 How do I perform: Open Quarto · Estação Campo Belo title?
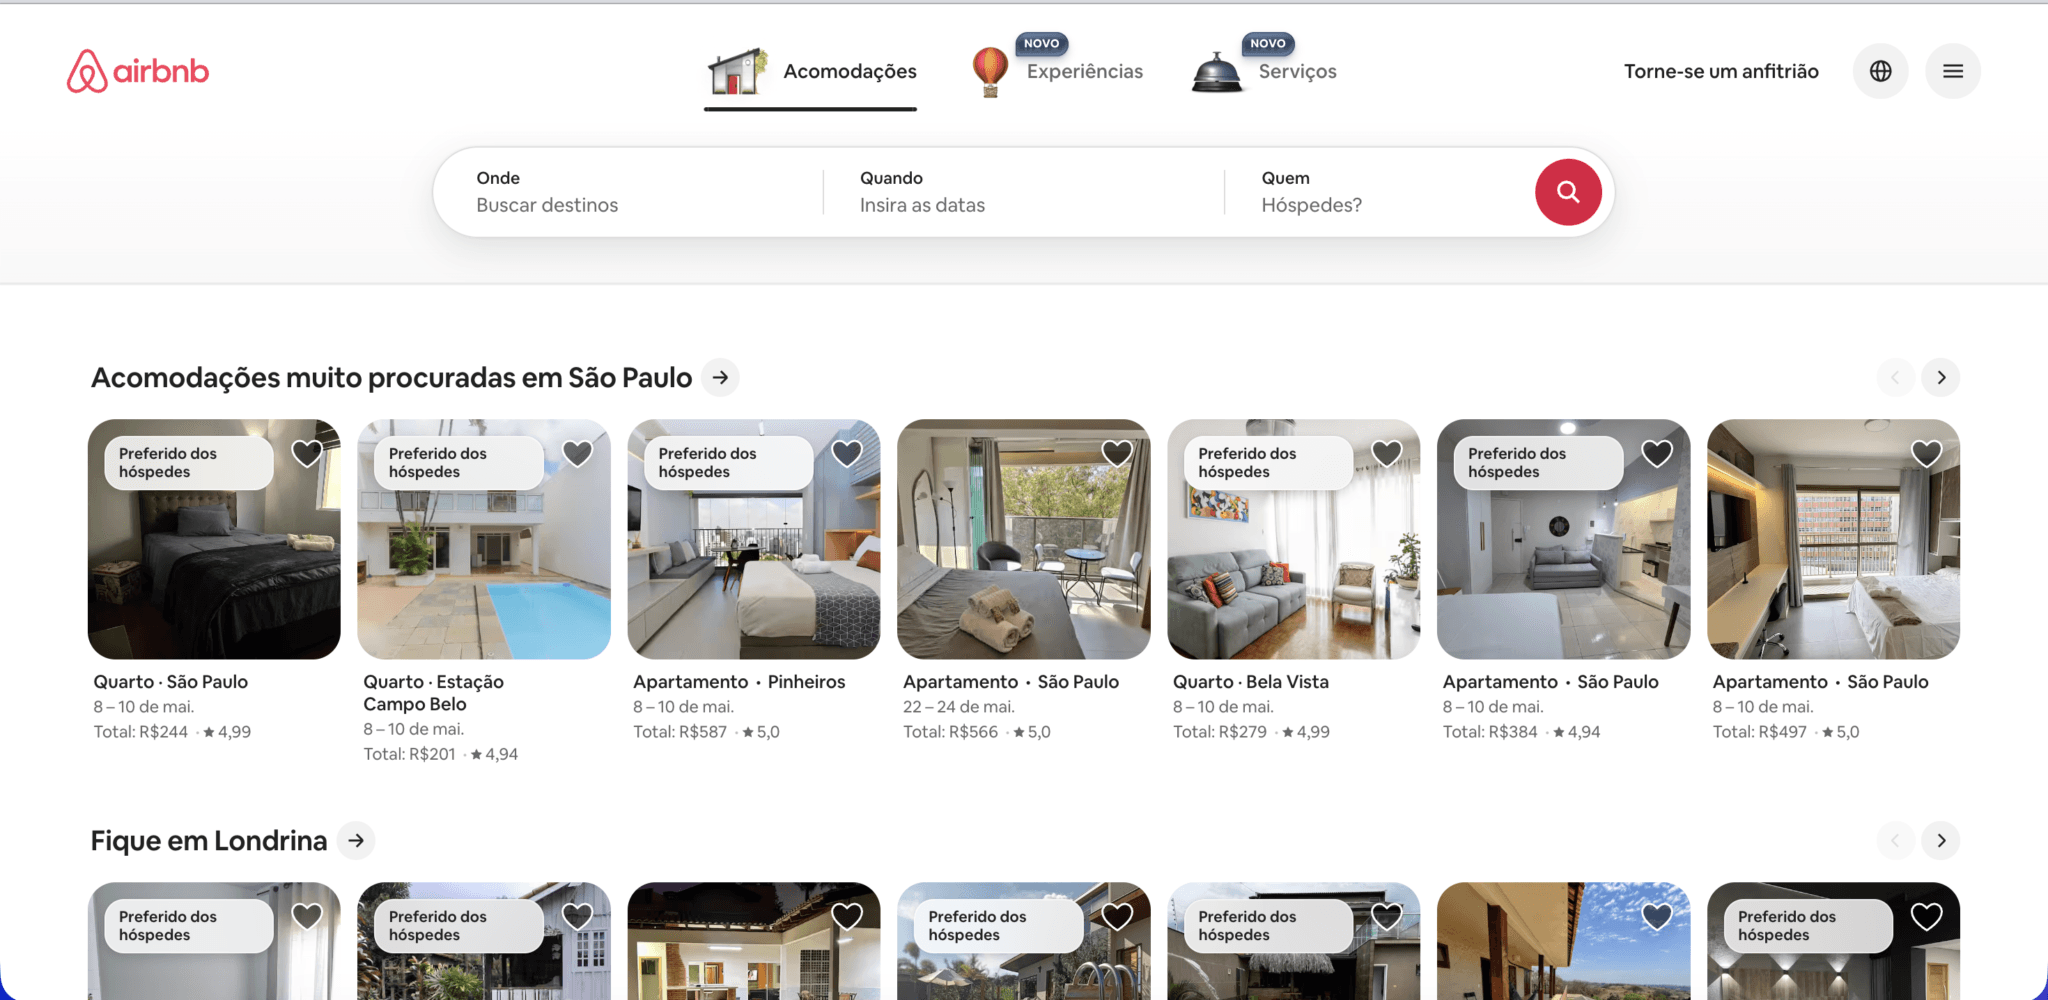point(433,693)
